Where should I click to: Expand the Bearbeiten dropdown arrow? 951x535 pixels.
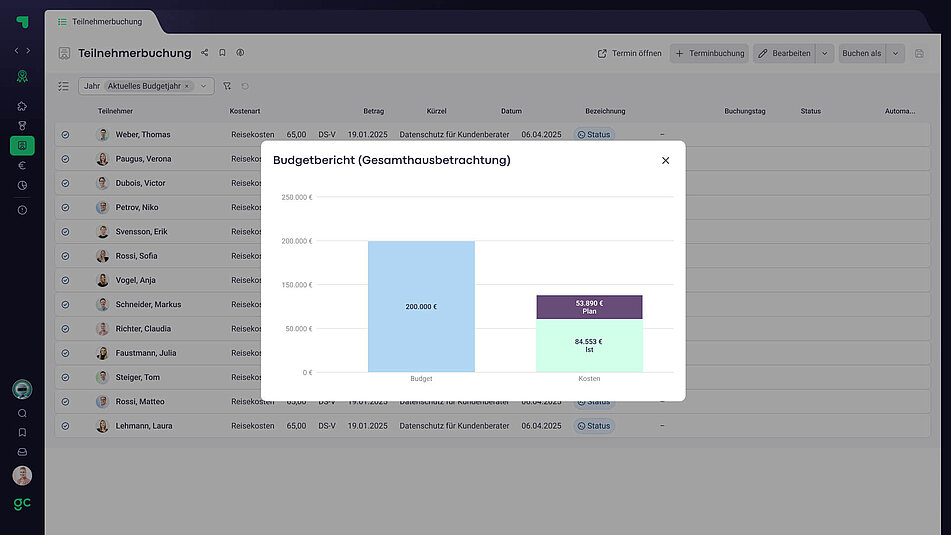pos(824,54)
